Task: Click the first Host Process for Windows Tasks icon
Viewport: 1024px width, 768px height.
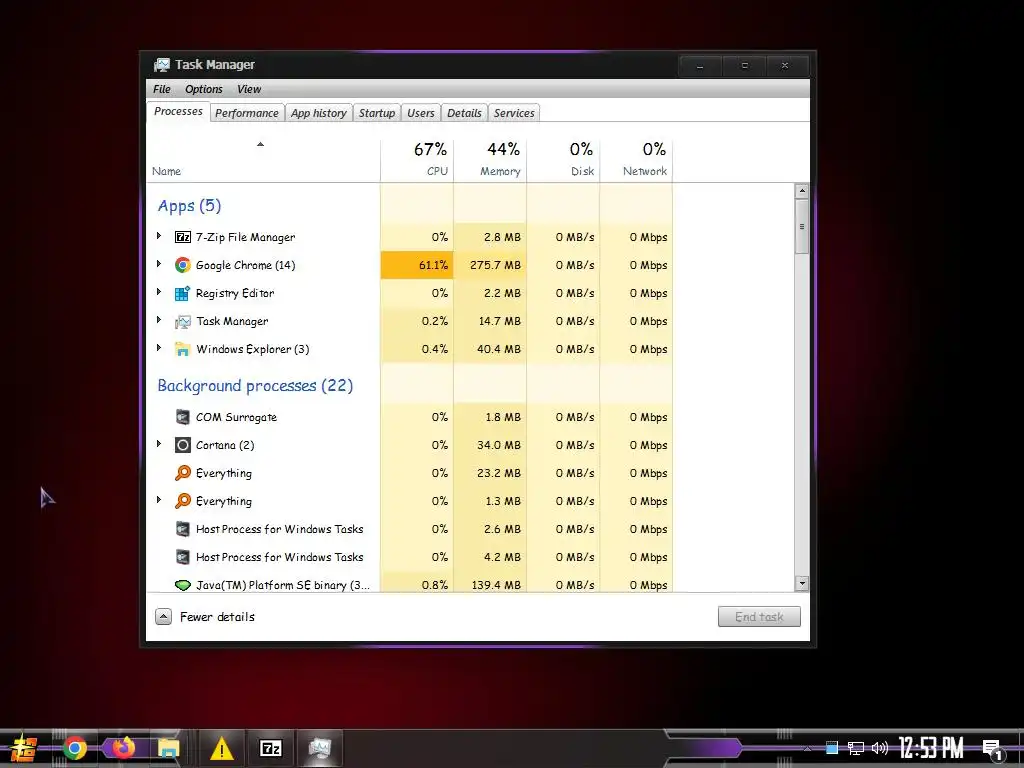Action: 183,529
